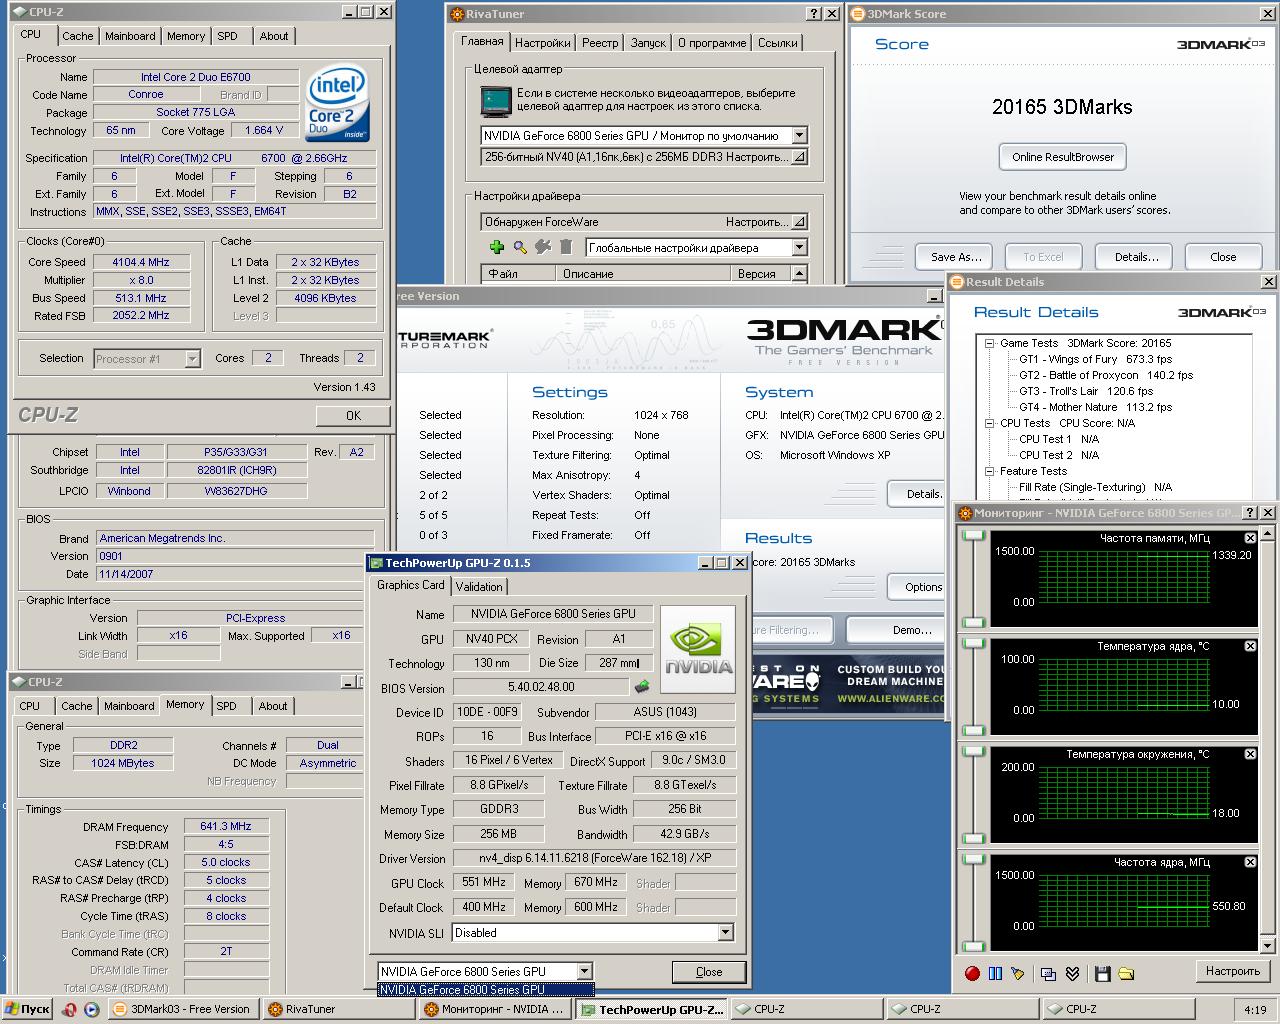
Task: Open NV40 adapter customize arrow button
Action: point(799,157)
